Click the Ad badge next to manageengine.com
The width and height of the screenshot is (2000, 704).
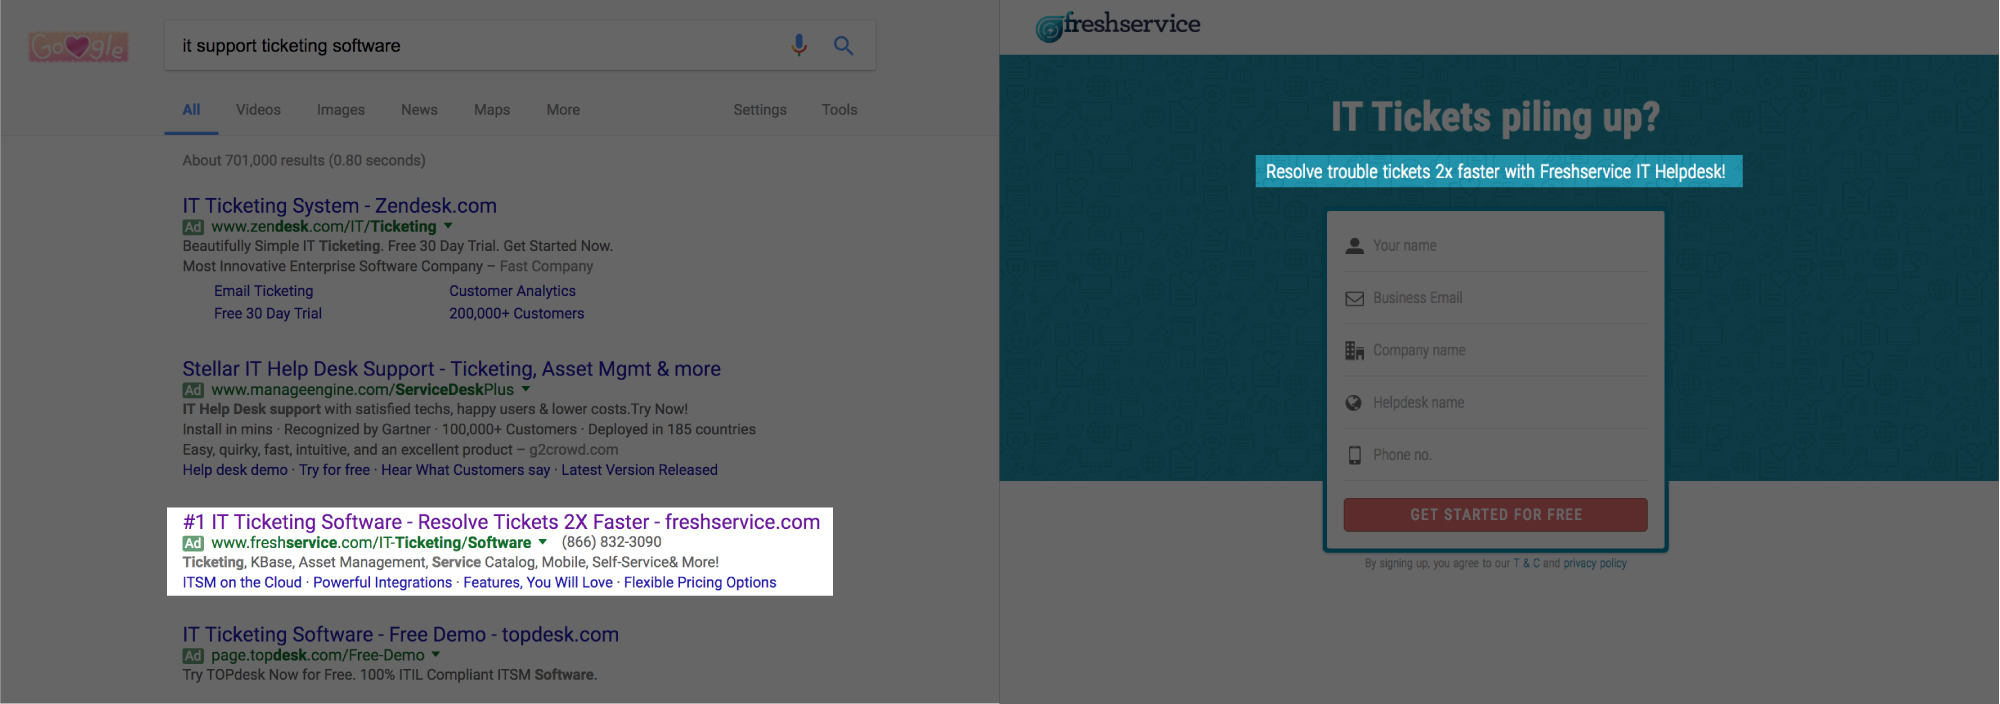point(193,390)
